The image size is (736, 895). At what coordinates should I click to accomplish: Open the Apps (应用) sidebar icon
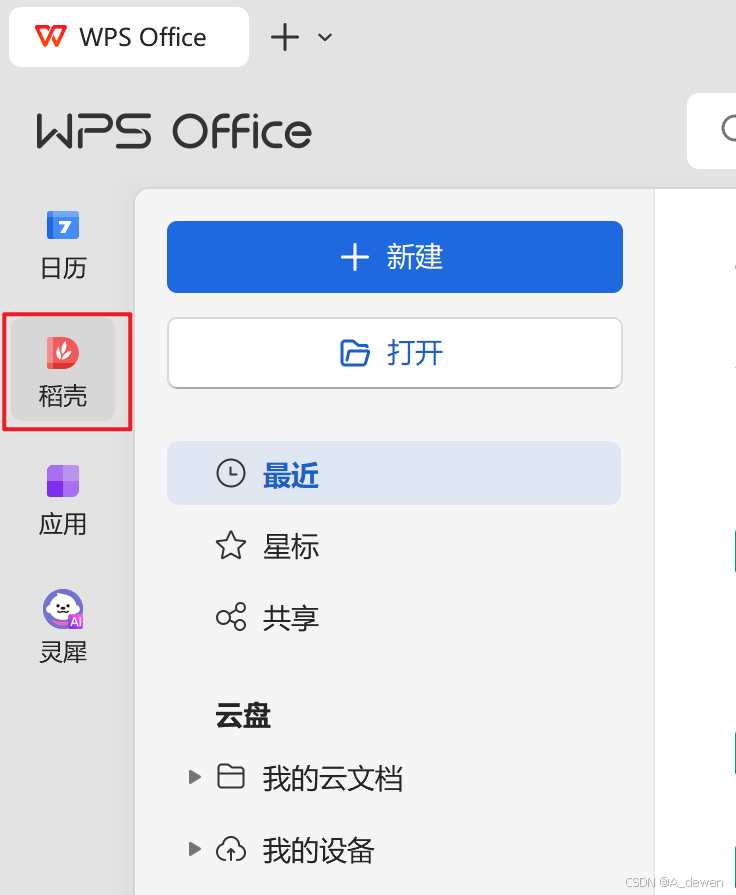(63, 501)
